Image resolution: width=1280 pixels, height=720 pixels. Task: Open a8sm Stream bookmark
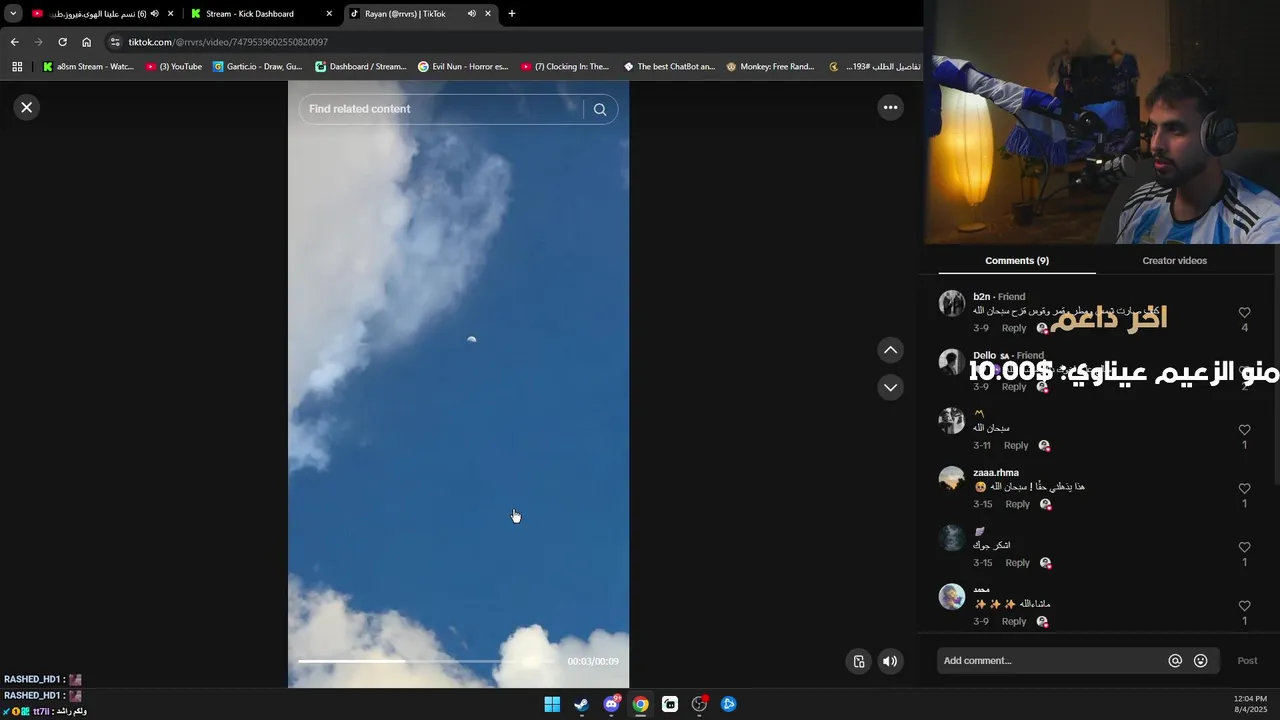click(89, 67)
